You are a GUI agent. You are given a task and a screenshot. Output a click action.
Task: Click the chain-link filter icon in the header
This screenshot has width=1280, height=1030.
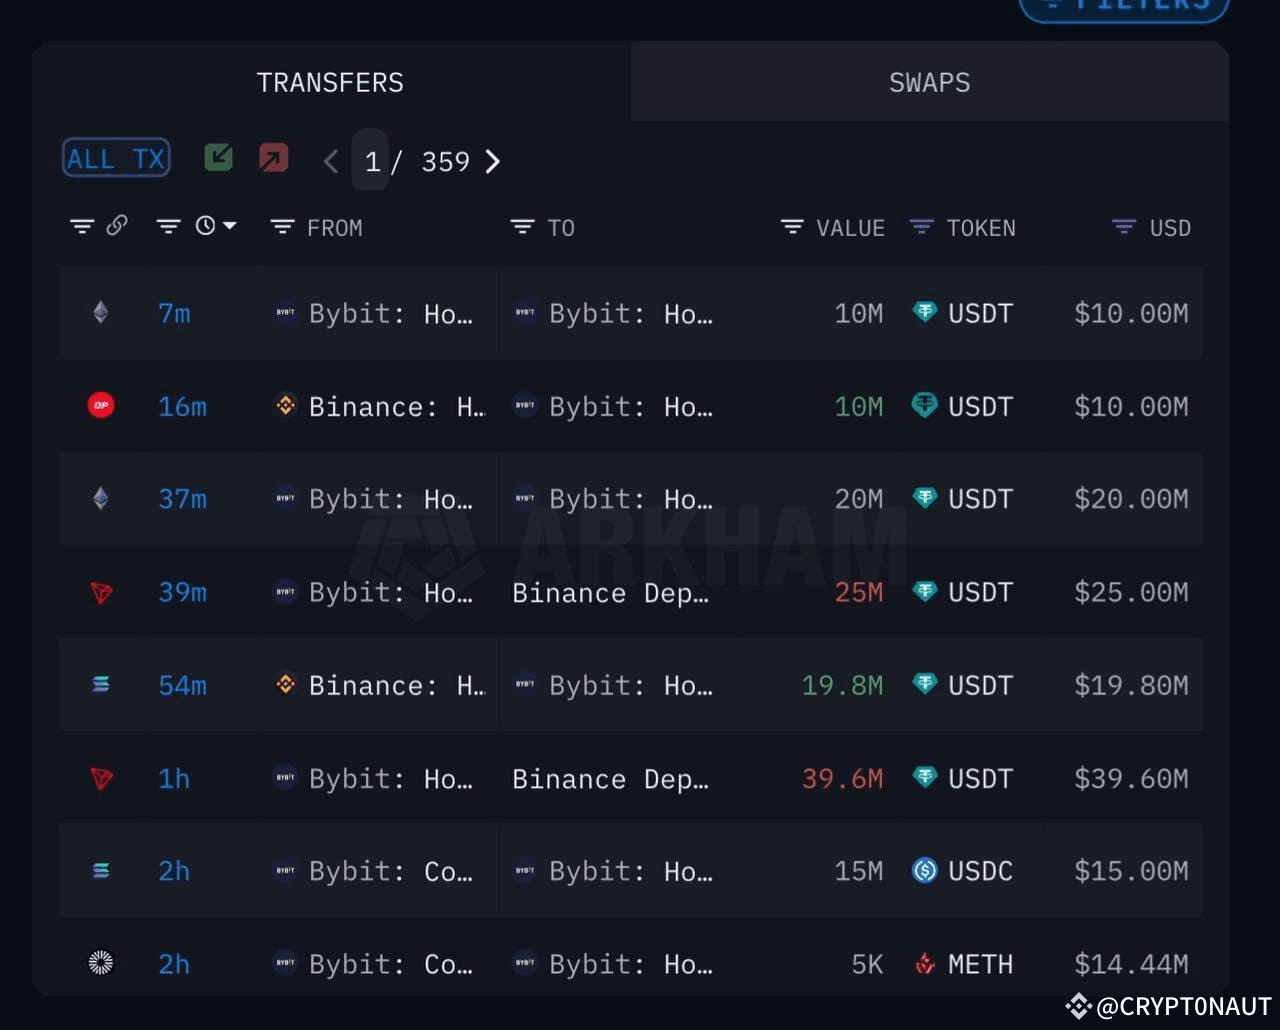118,226
